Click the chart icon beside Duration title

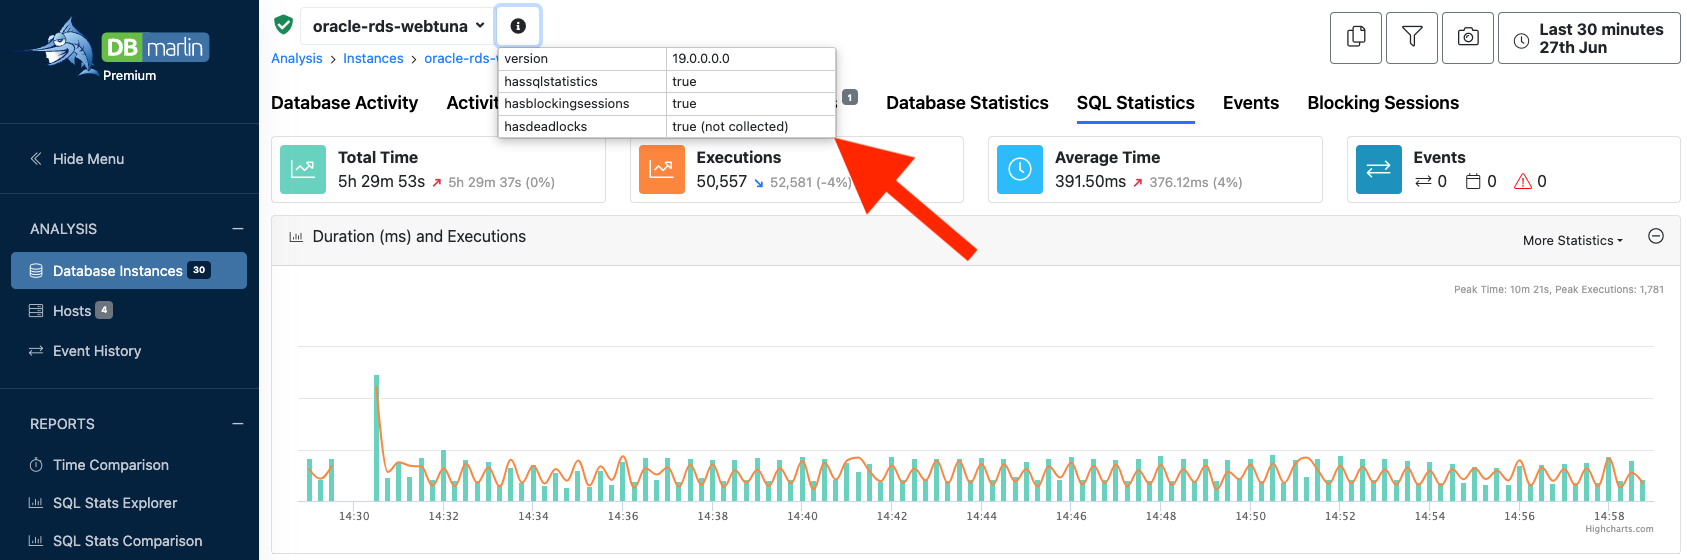click(x=296, y=237)
